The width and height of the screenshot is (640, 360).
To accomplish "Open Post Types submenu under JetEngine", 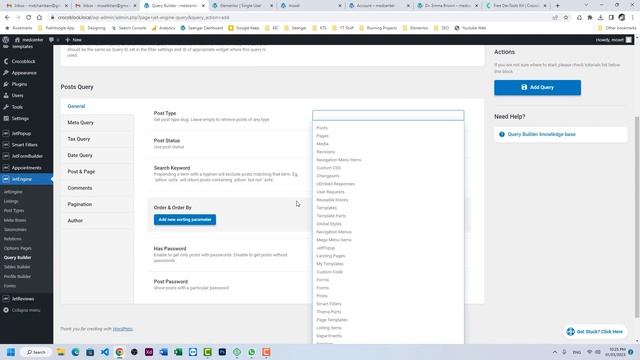I will (x=14, y=211).
